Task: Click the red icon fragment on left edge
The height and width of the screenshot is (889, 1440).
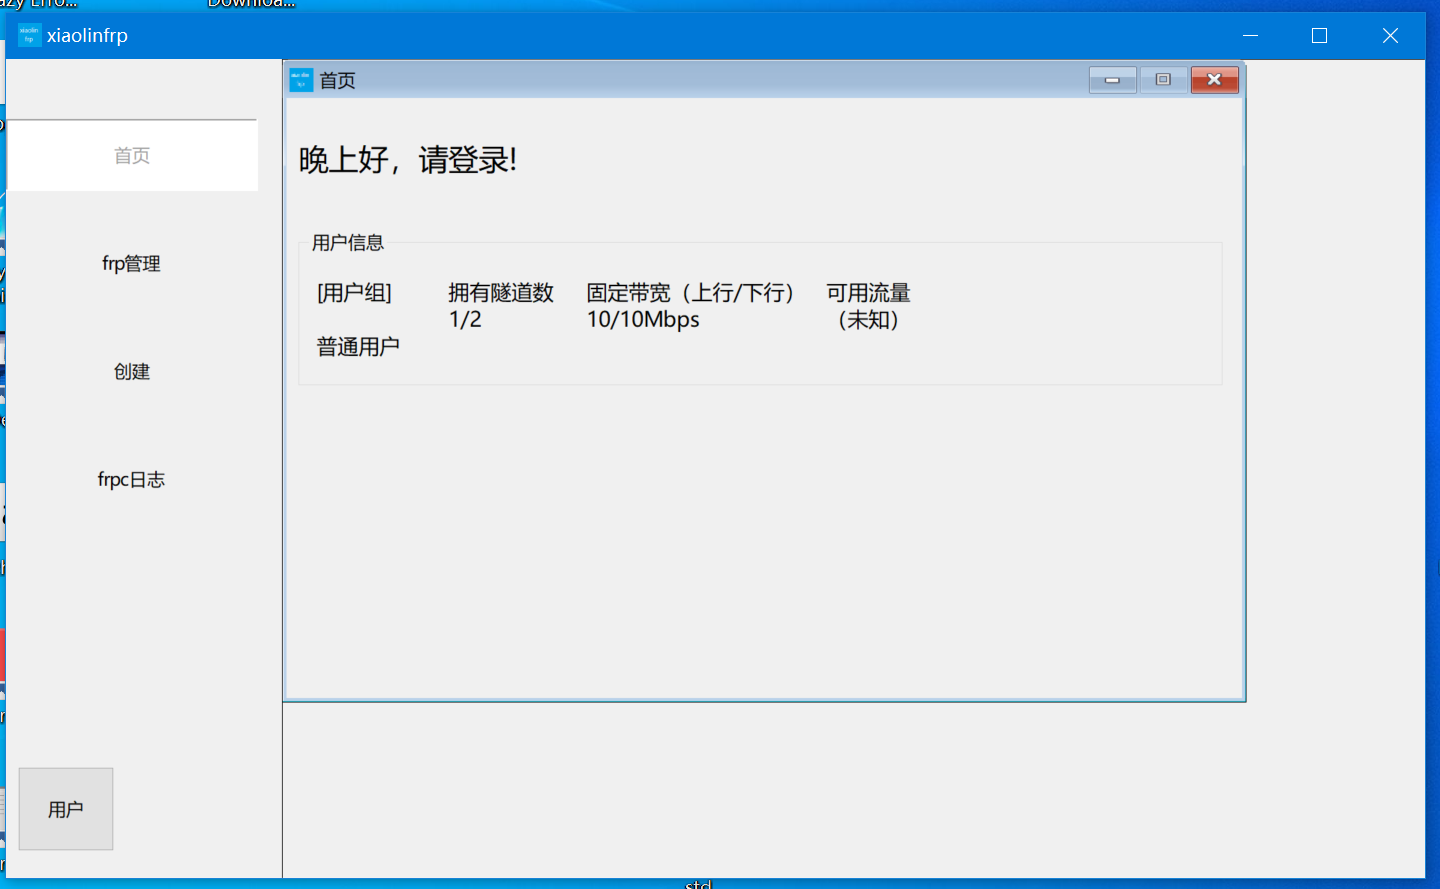Action: point(3,655)
